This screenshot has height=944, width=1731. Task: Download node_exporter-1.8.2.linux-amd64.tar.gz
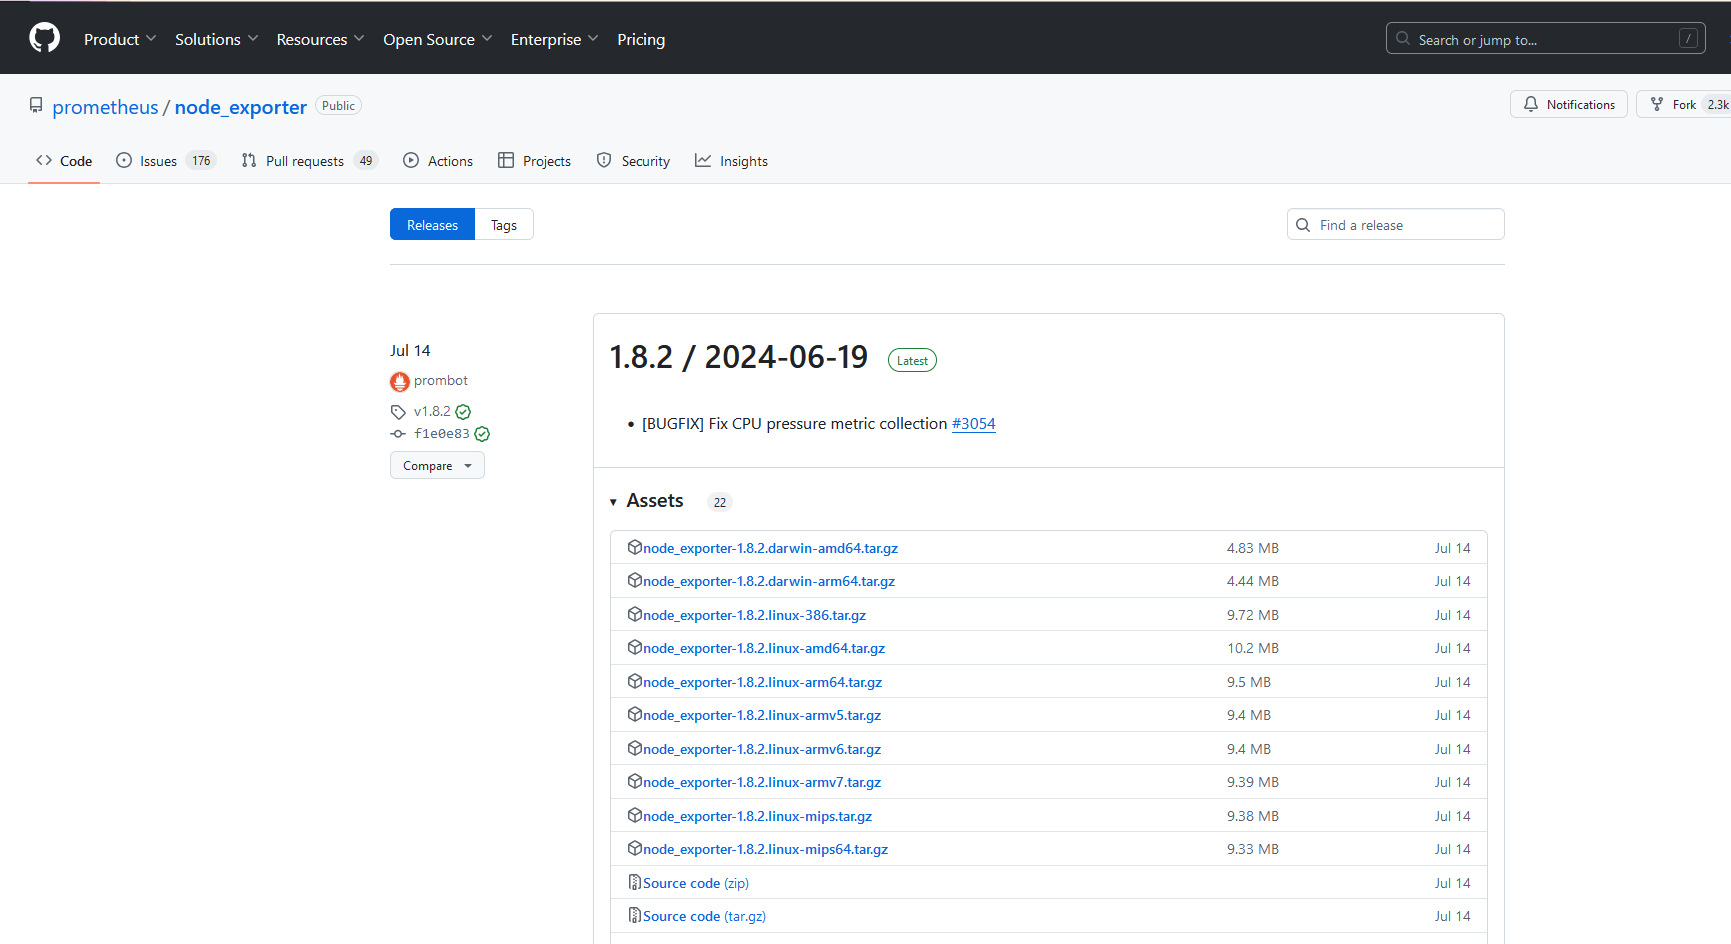click(x=764, y=648)
